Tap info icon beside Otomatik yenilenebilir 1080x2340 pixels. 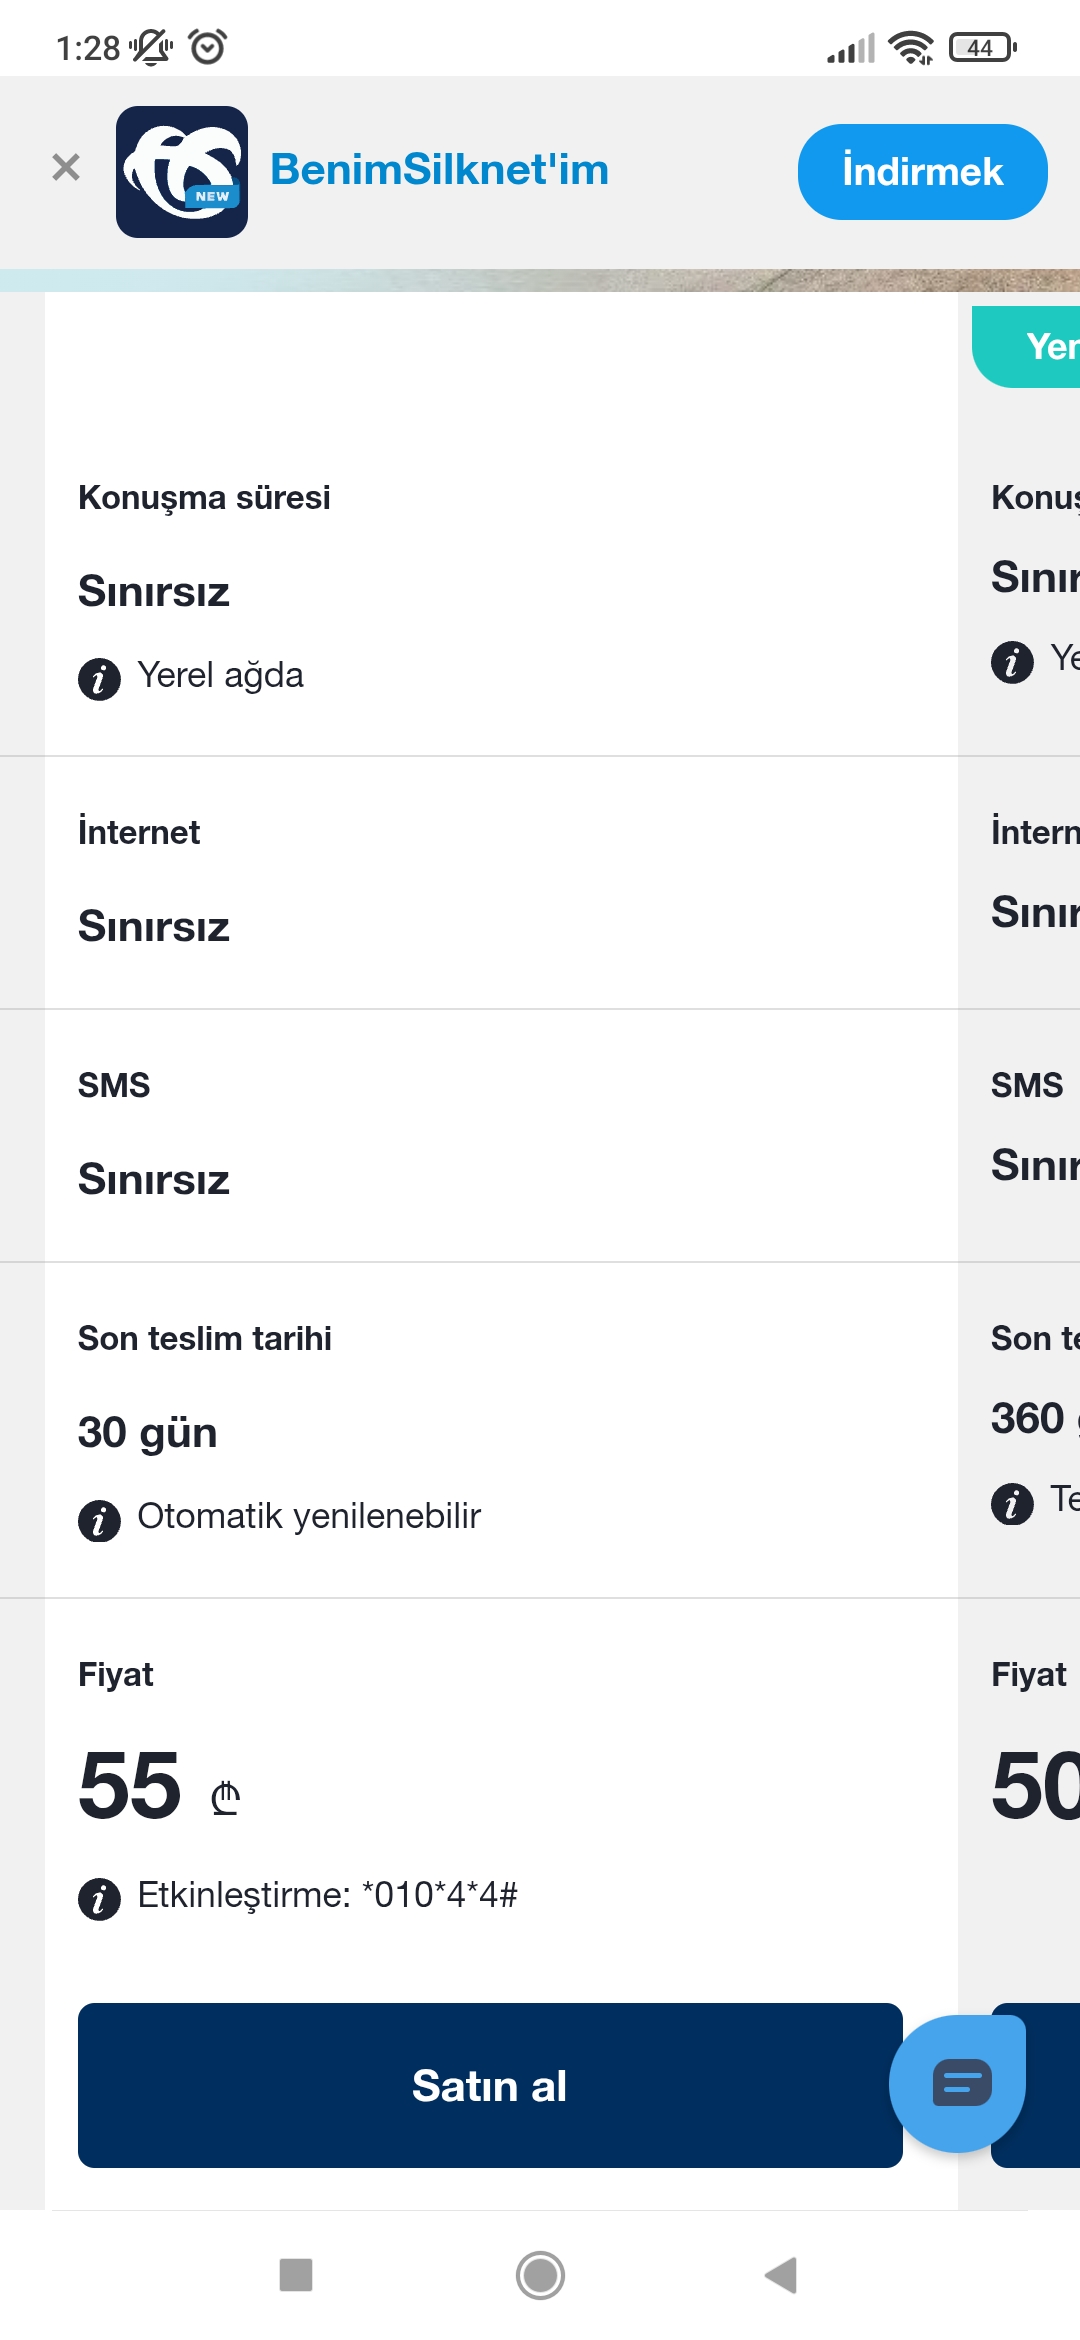99,1521
